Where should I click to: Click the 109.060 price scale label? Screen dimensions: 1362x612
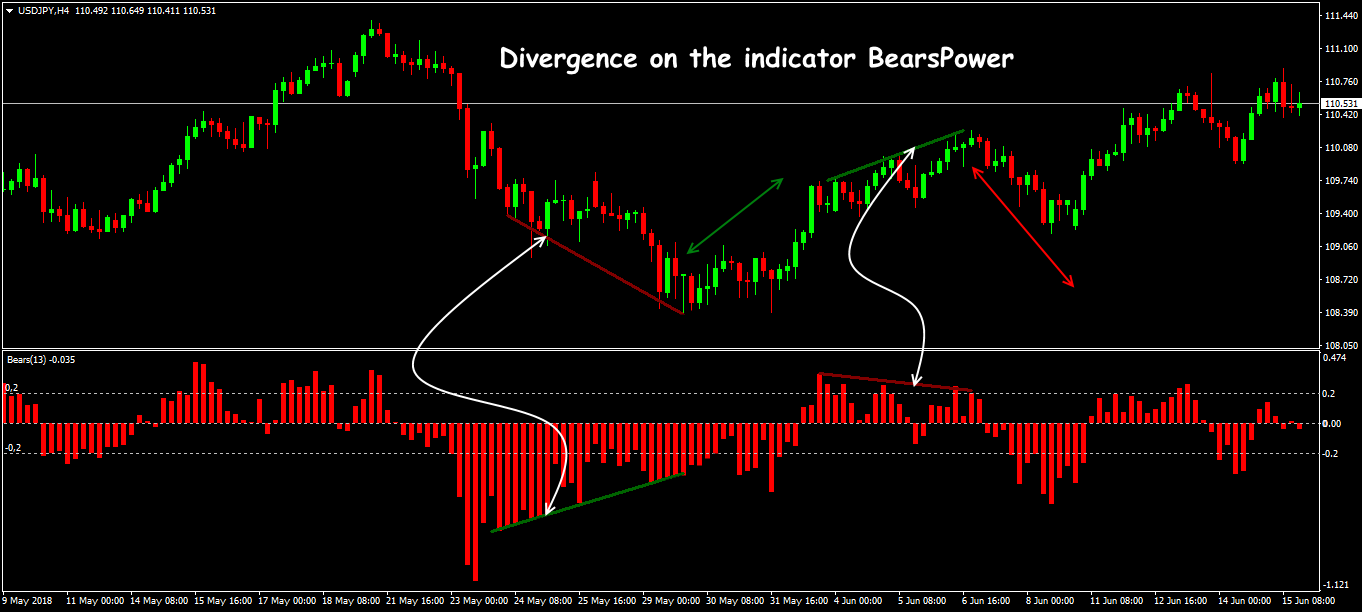(1339, 247)
